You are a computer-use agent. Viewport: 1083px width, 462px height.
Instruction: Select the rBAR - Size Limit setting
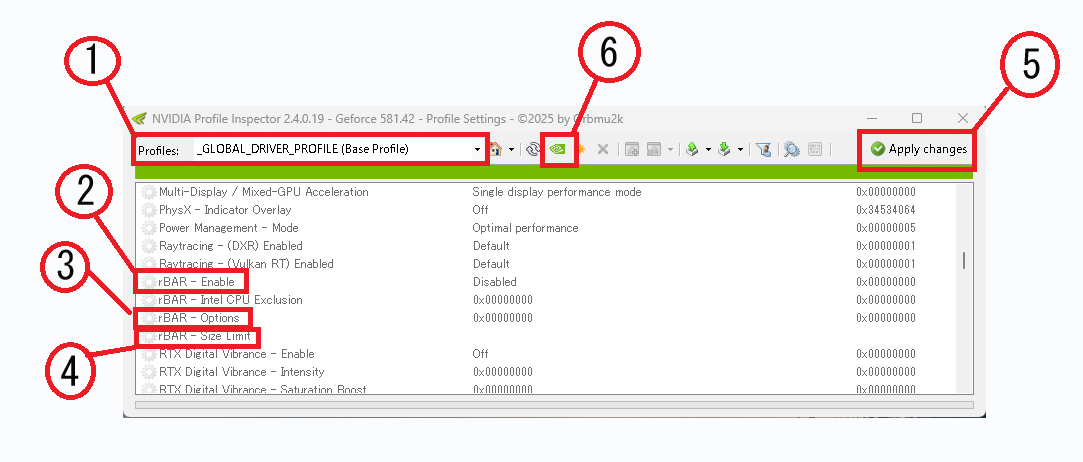pos(204,336)
